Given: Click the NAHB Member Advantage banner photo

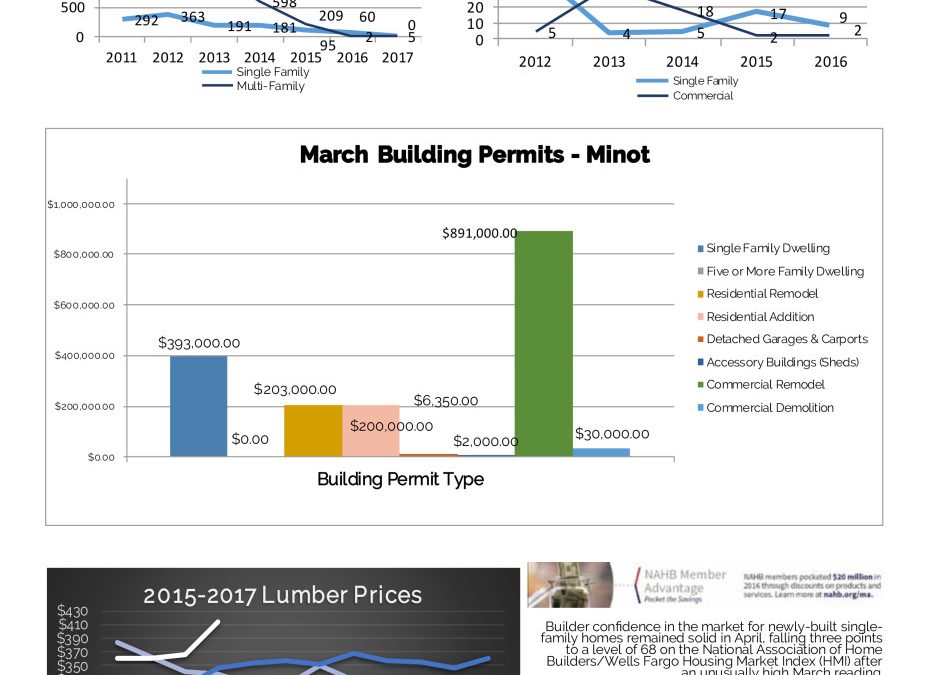Looking at the screenshot, I should [x=570, y=585].
